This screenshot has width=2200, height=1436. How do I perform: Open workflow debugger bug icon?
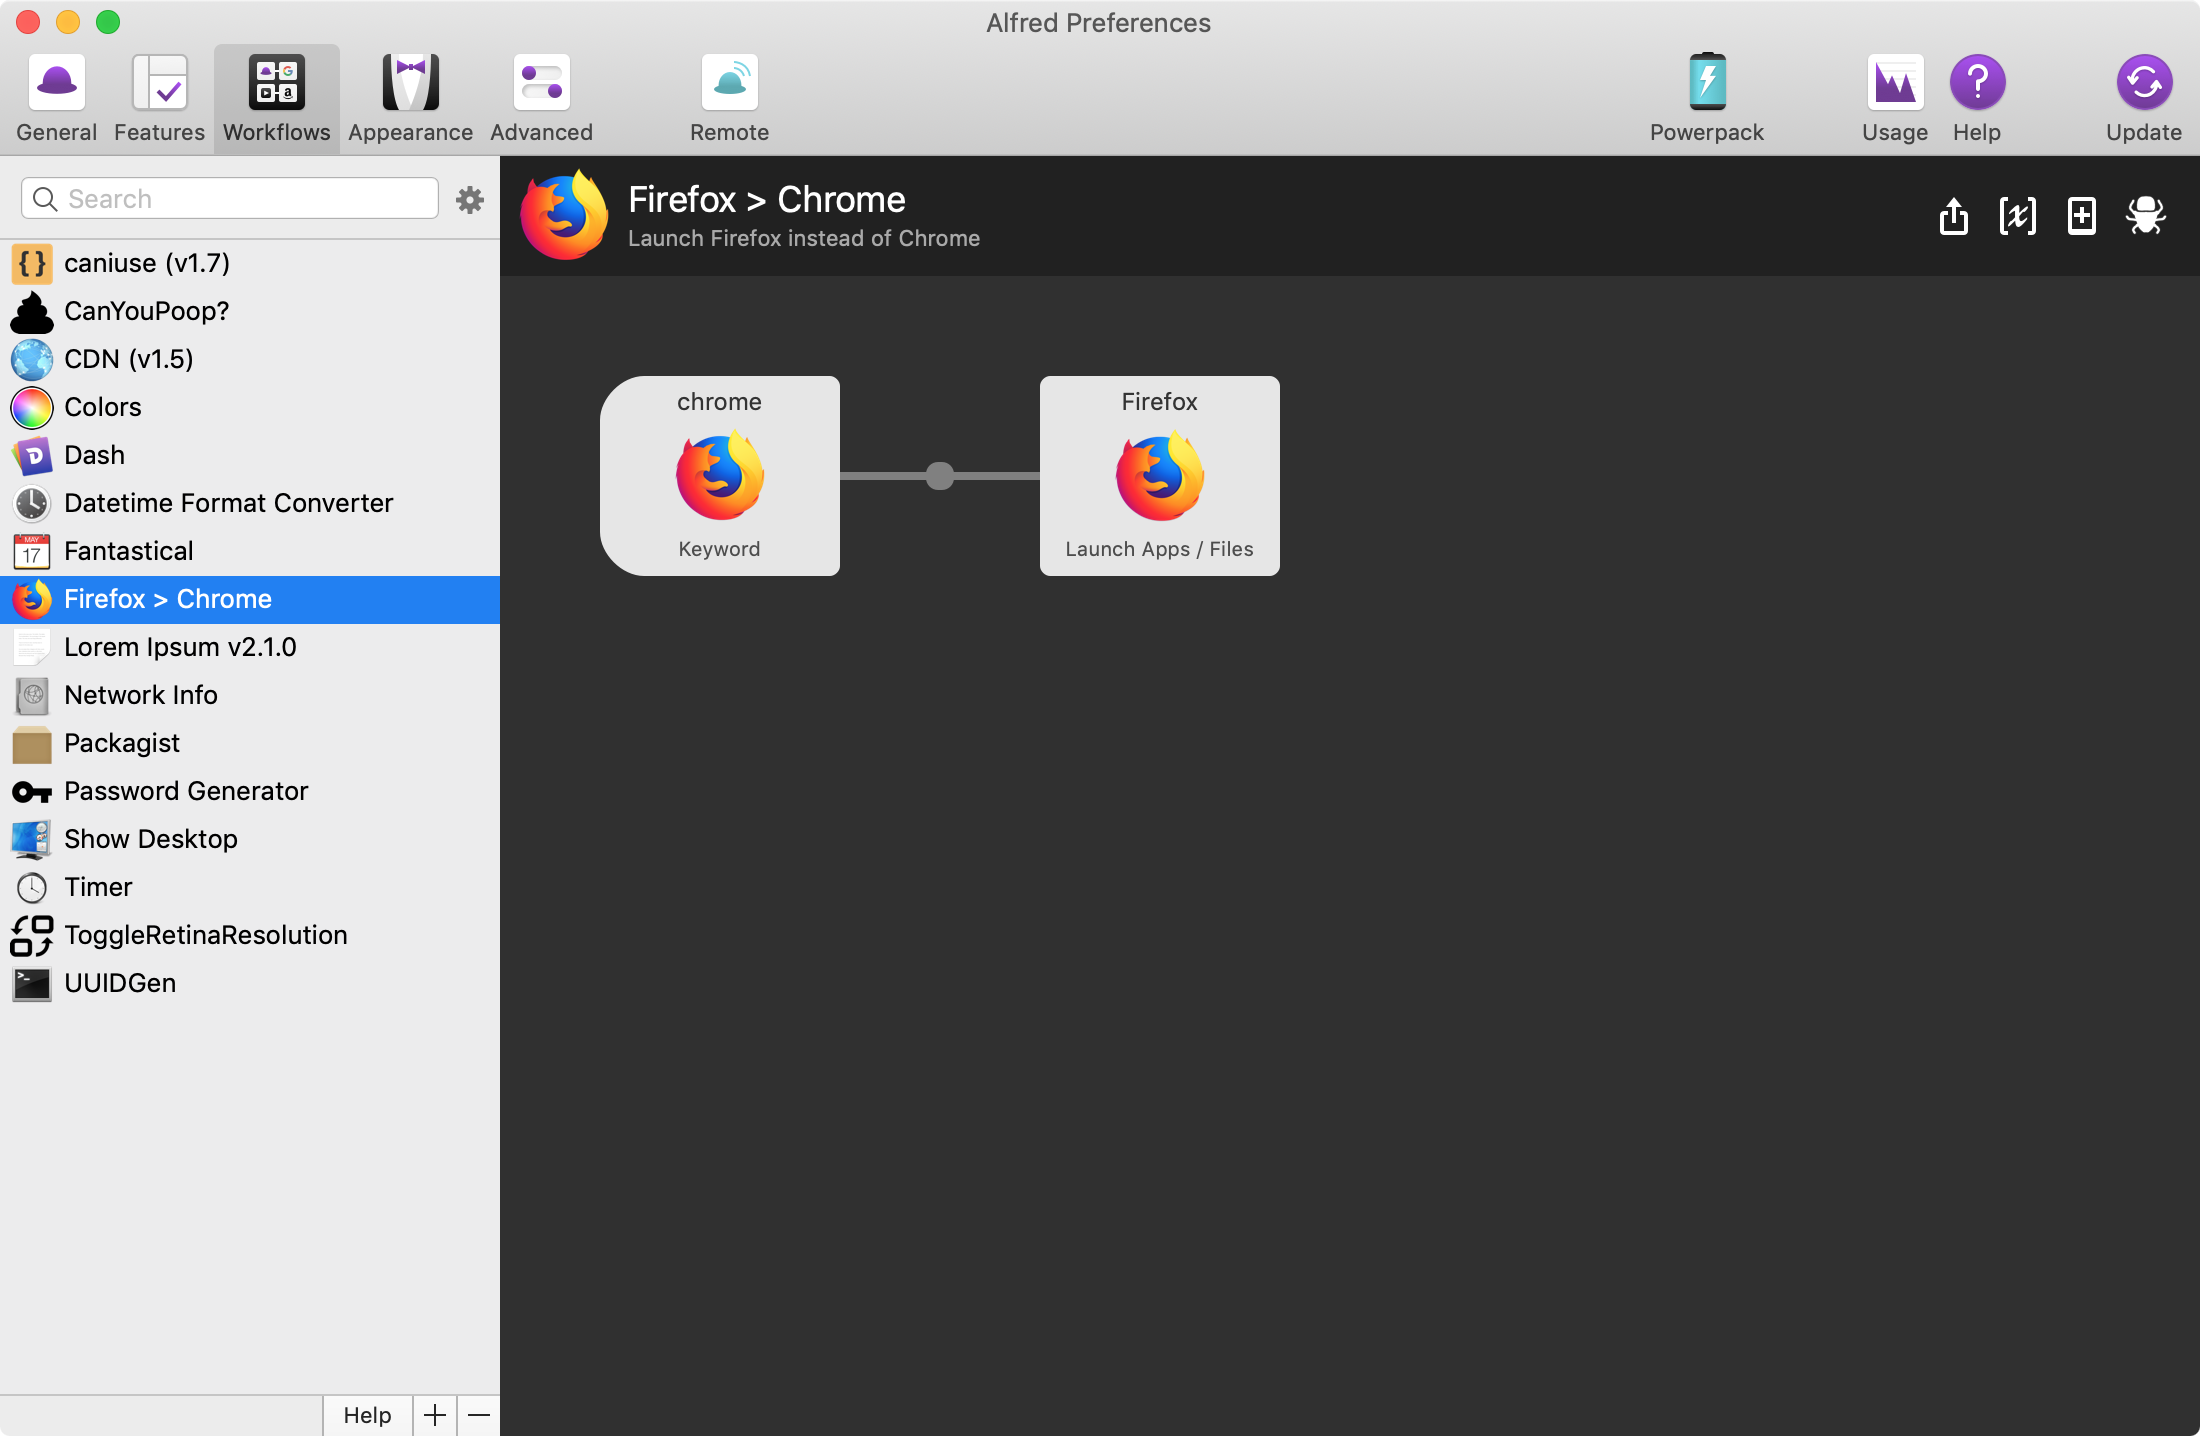(x=2146, y=216)
